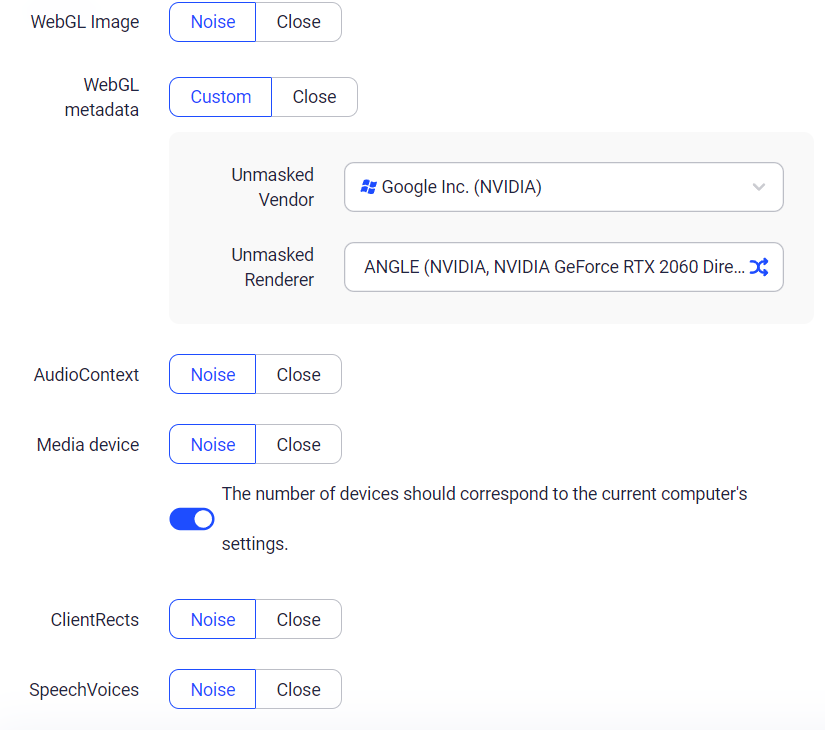This screenshot has width=825, height=730.
Task: Click Close for ClientRects
Action: [298, 619]
